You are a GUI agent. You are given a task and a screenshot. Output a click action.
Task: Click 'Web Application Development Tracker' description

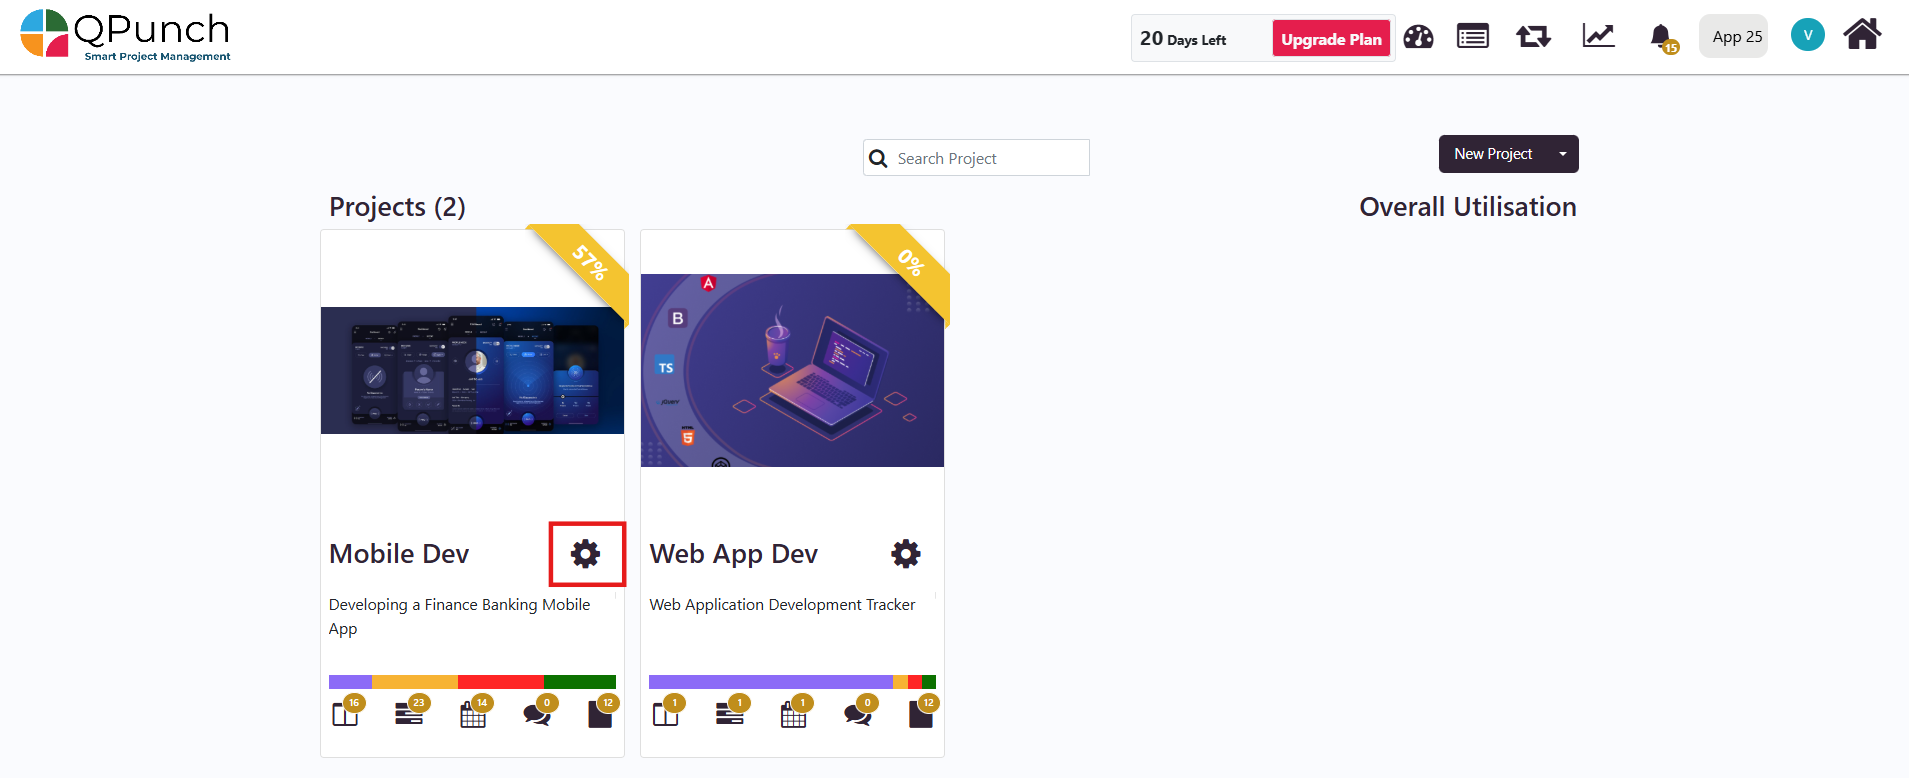point(782,605)
